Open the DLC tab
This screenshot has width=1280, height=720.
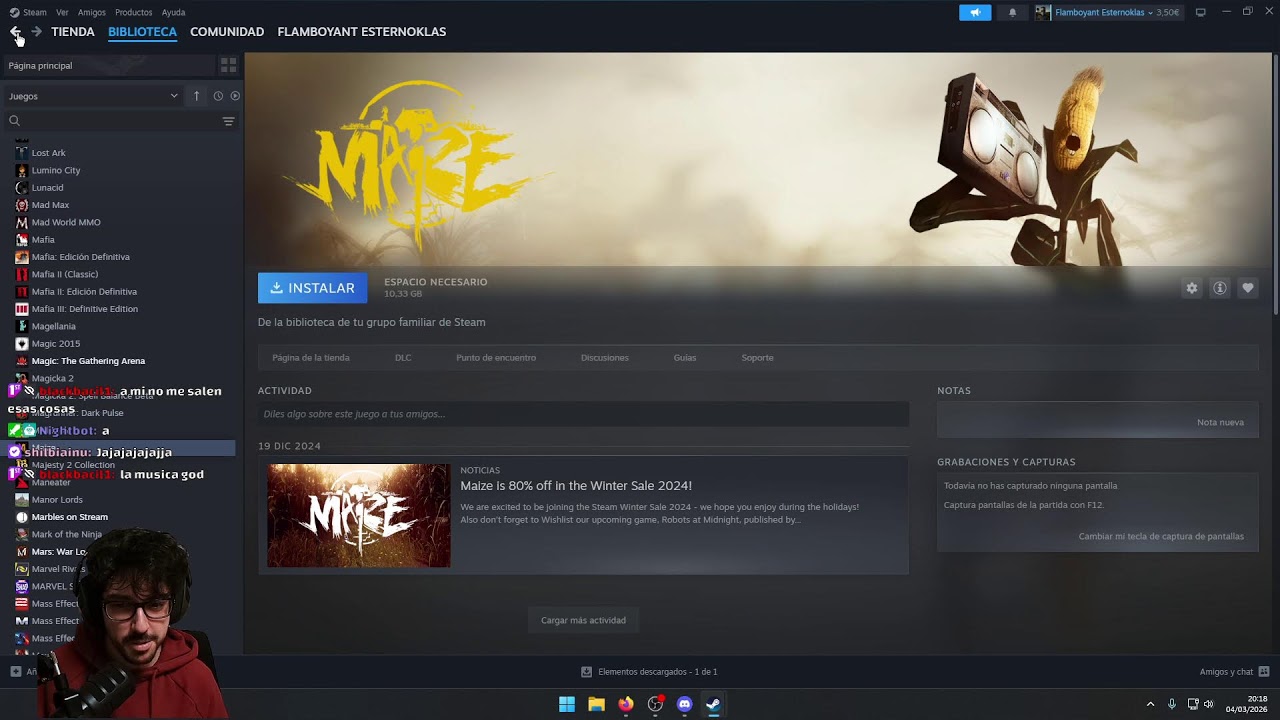pyautogui.click(x=403, y=358)
